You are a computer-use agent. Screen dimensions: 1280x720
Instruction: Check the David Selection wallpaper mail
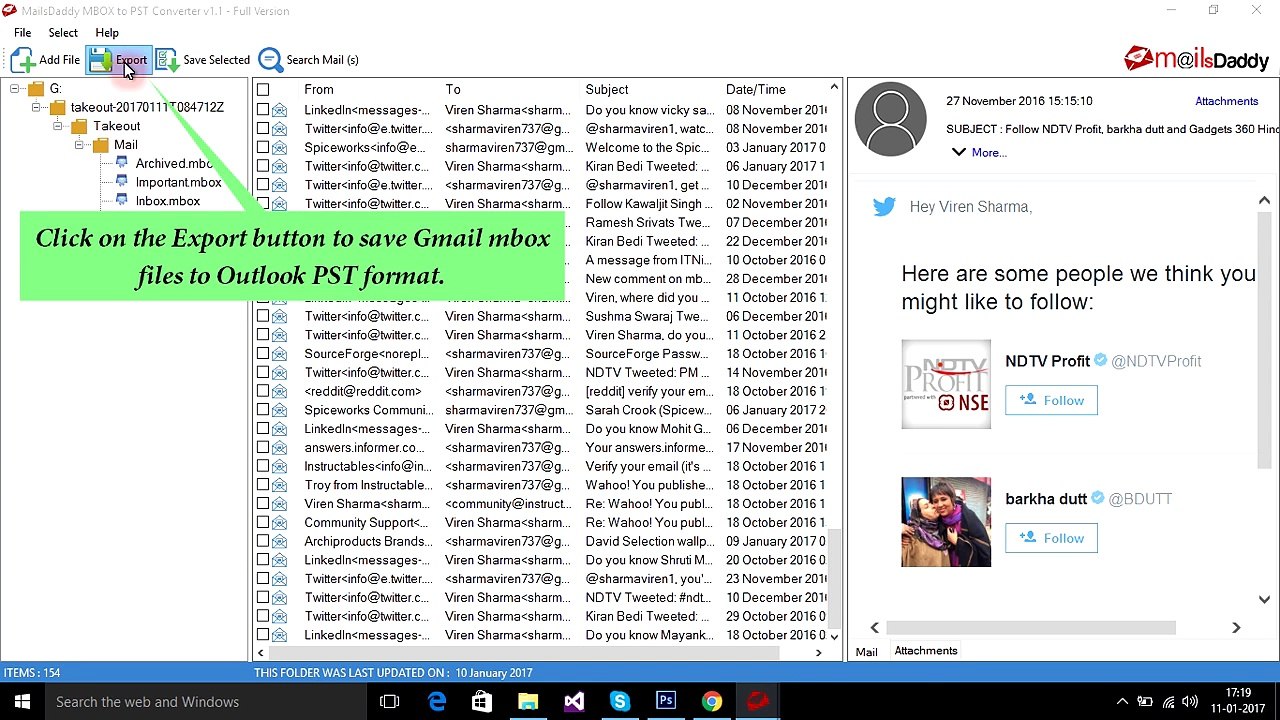pyautogui.click(x=263, y=541)
